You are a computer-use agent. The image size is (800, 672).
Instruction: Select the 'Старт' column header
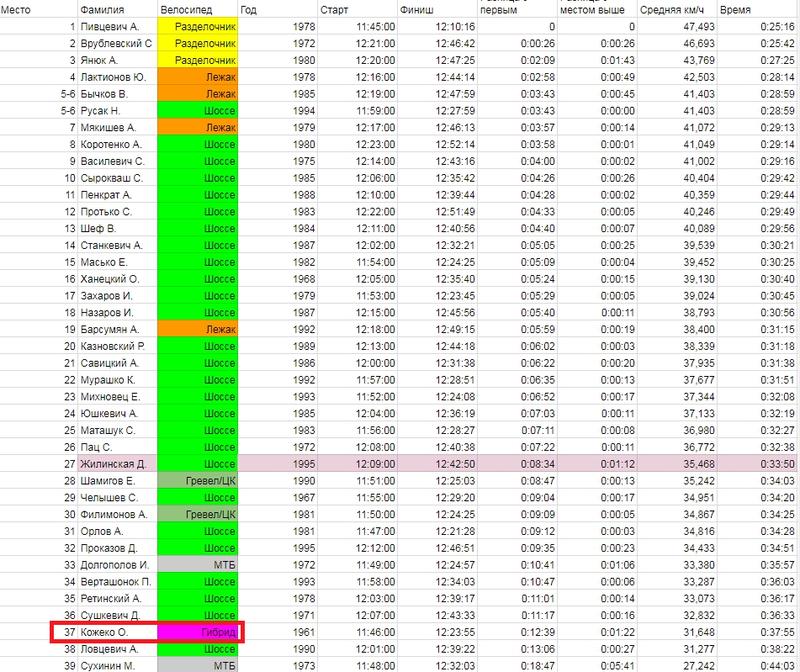(357, 9)
